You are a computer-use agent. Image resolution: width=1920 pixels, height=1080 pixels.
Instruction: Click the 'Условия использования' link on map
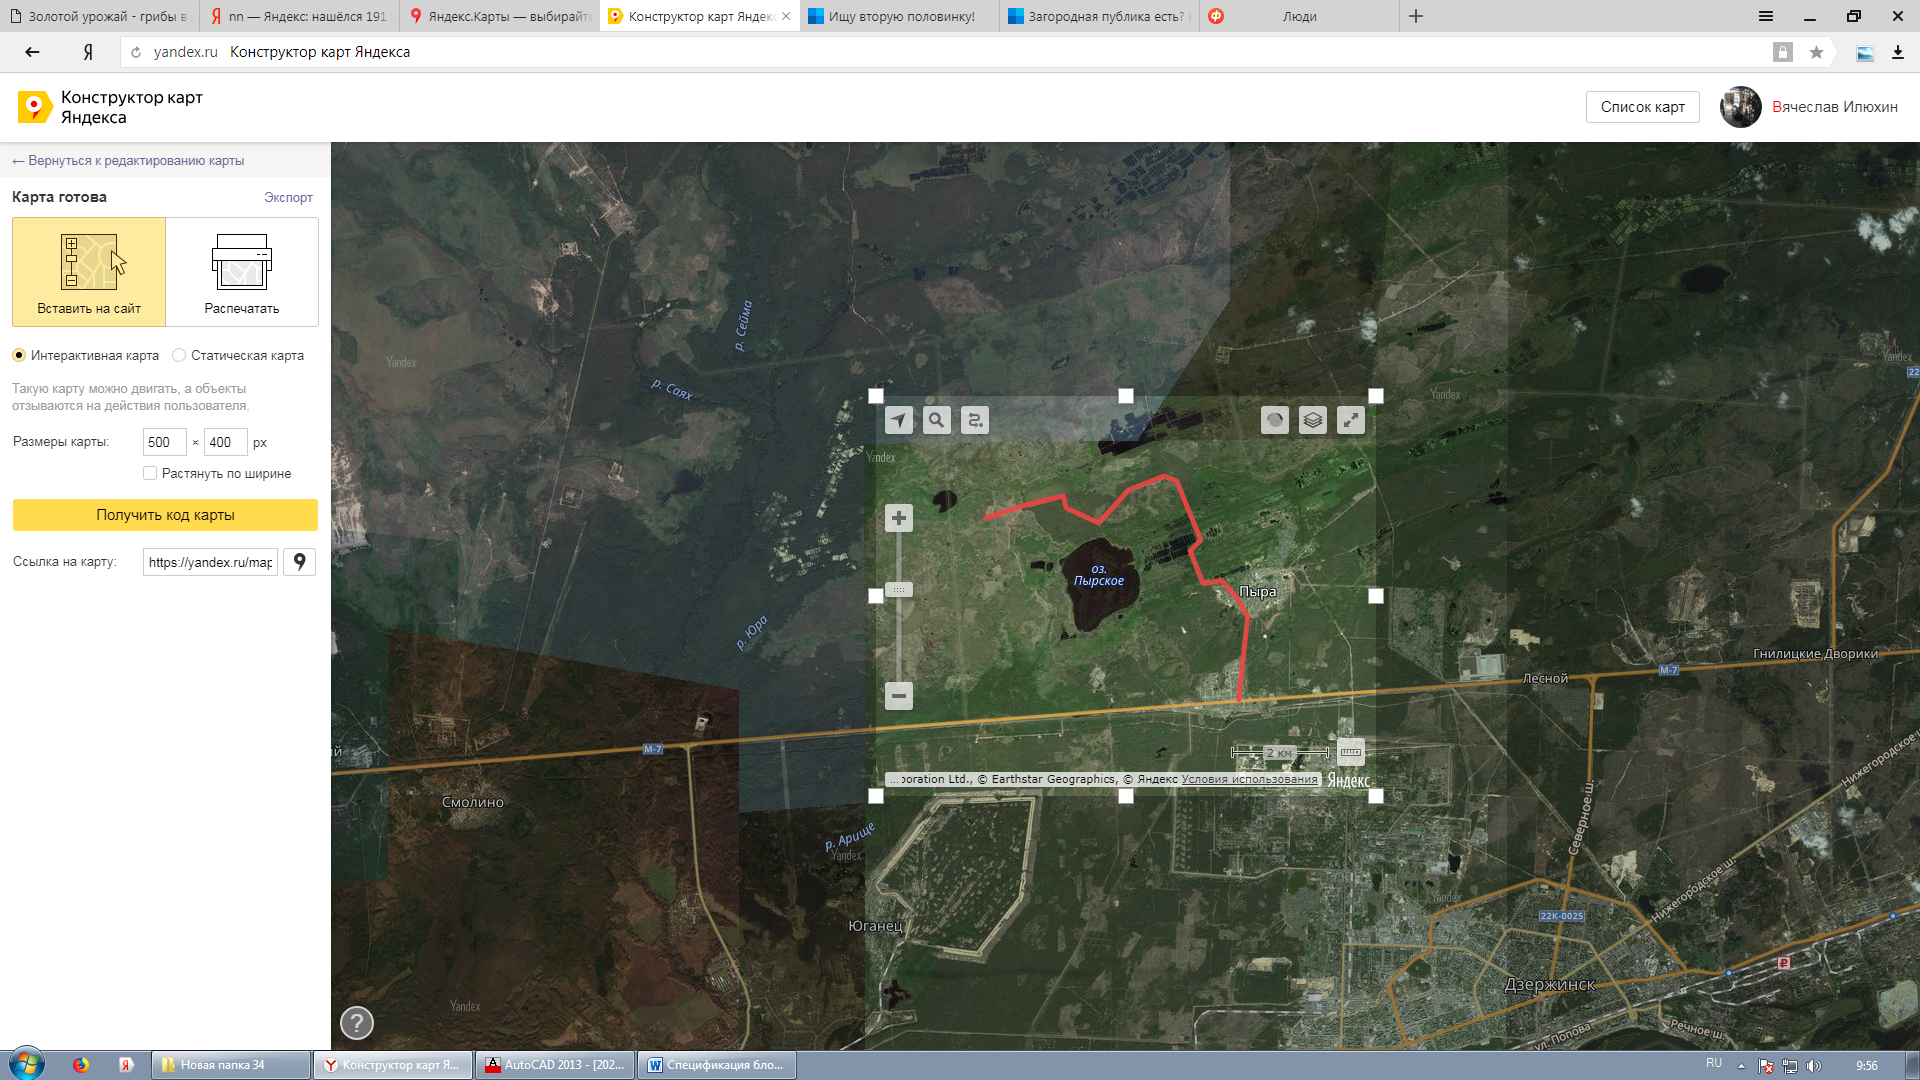coord(1249,779)
